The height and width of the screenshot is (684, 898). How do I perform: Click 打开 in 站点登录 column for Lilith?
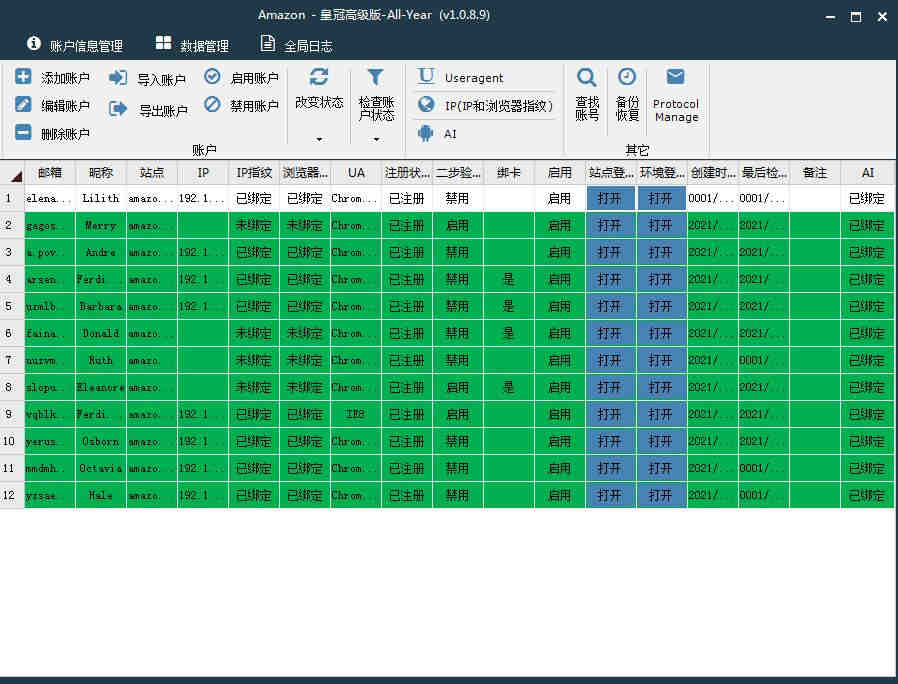[x=610, y=198]
